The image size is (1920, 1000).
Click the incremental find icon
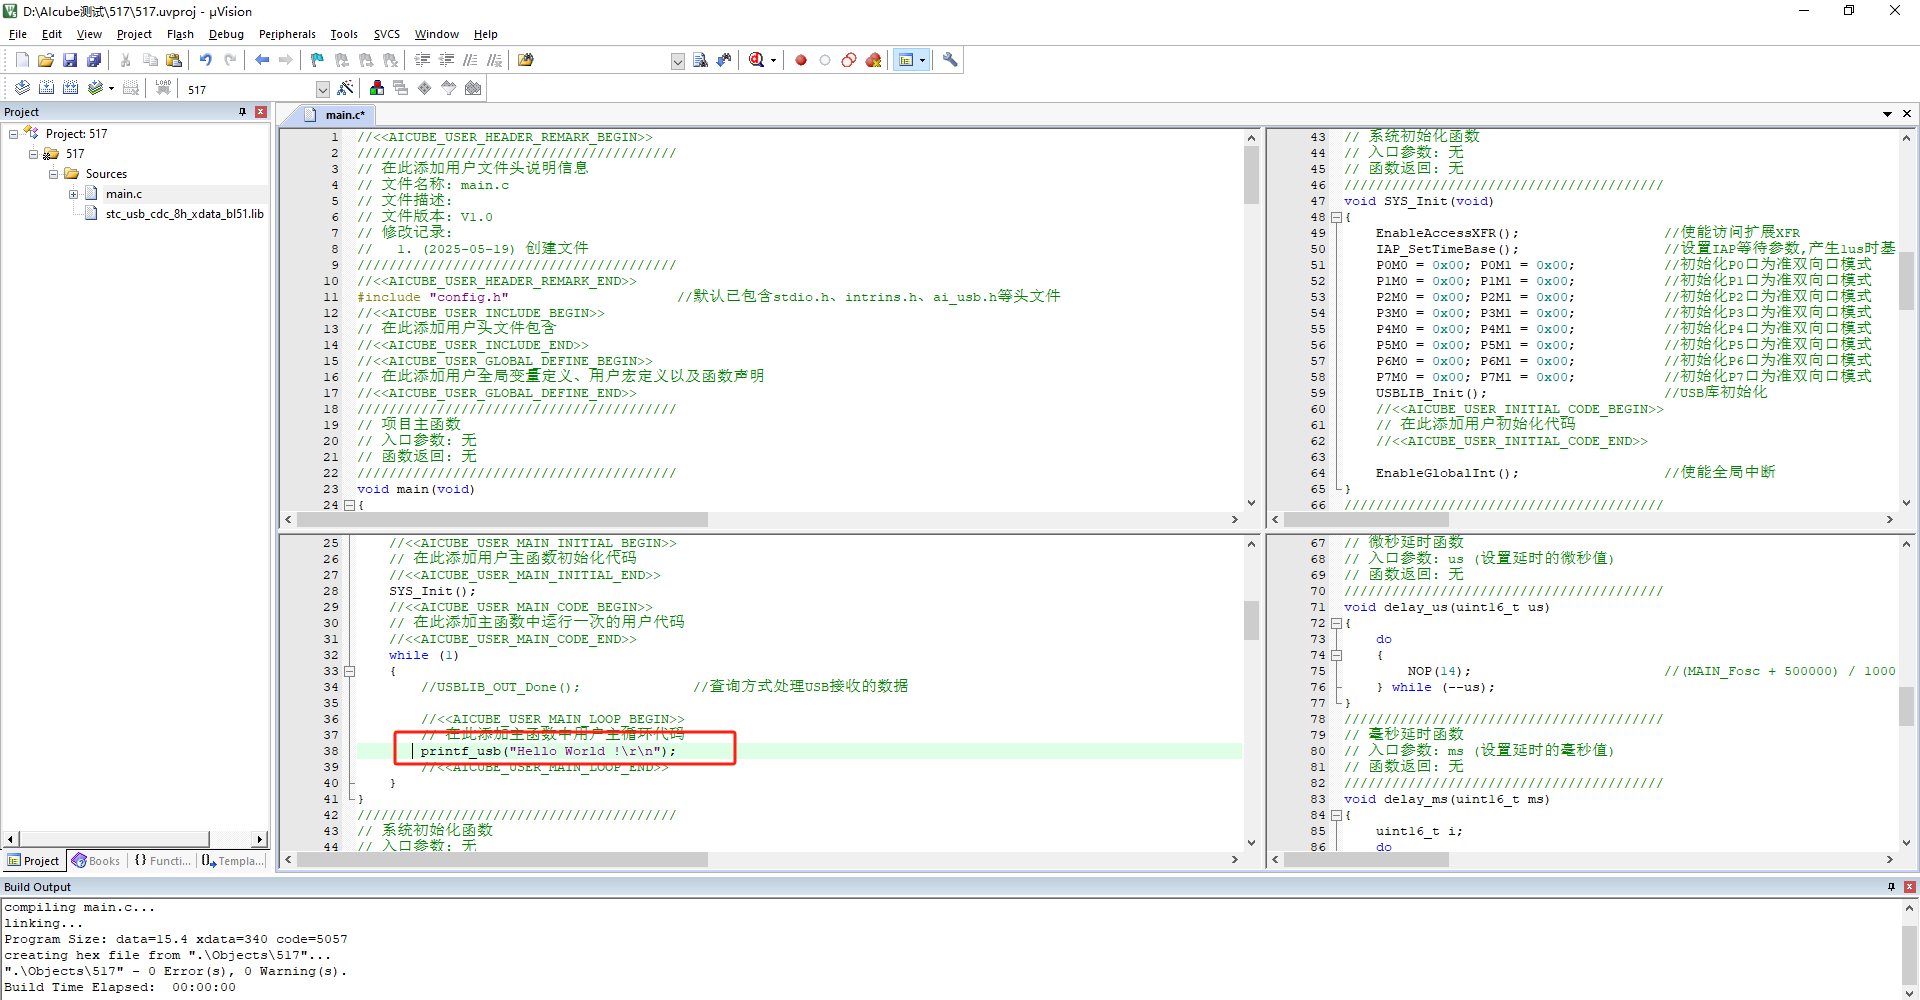click(x=724, y=60)
